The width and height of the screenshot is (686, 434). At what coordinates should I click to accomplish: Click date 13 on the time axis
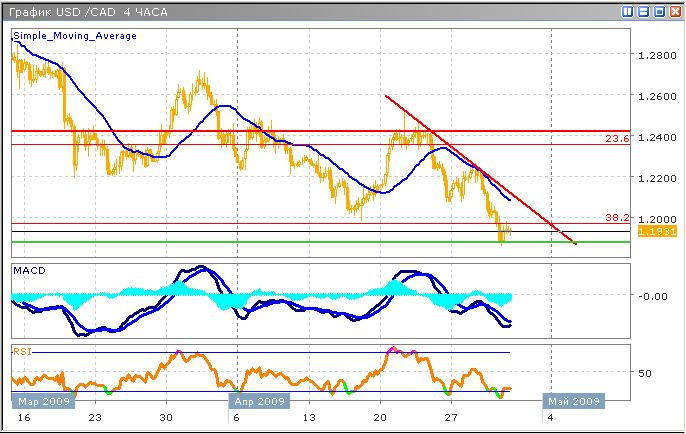coord(310,418)
